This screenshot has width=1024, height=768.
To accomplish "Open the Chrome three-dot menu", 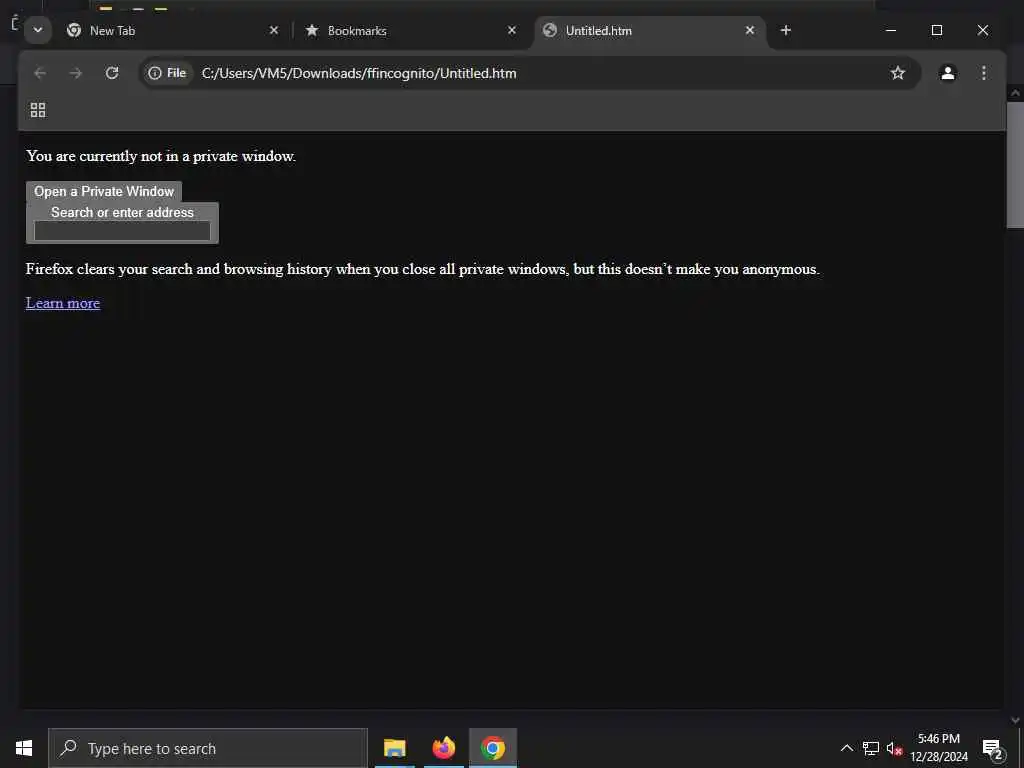I will click(x=984, y=73).
